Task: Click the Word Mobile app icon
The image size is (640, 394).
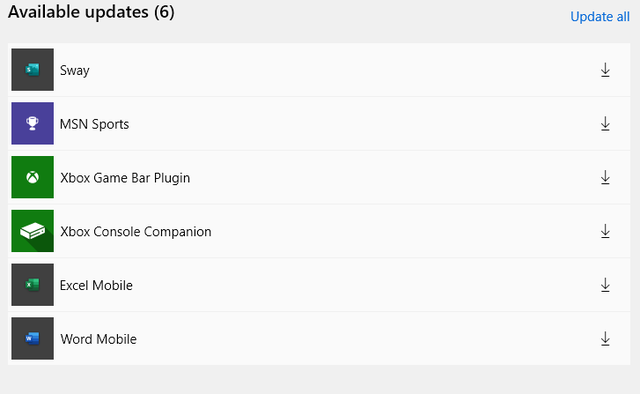Action: (33, 338)
